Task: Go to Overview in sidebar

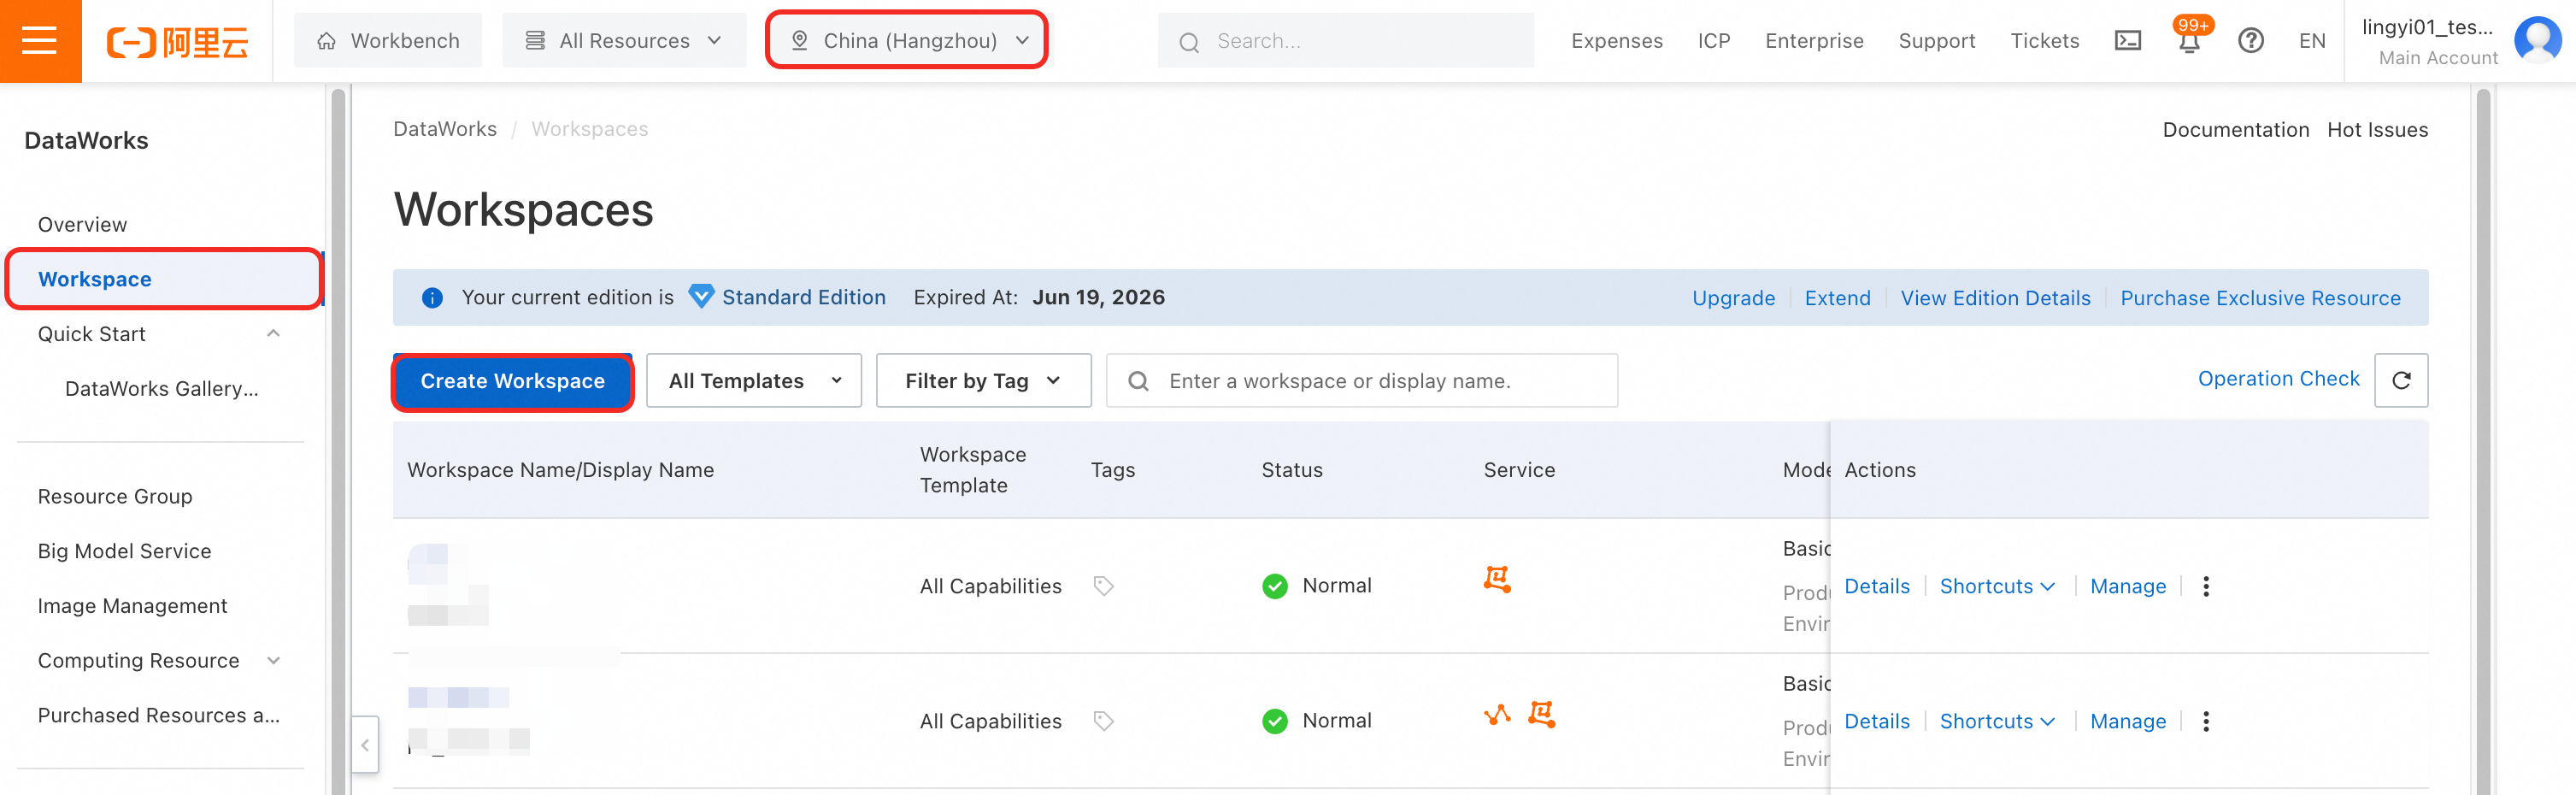Action: tap(83, 225)
